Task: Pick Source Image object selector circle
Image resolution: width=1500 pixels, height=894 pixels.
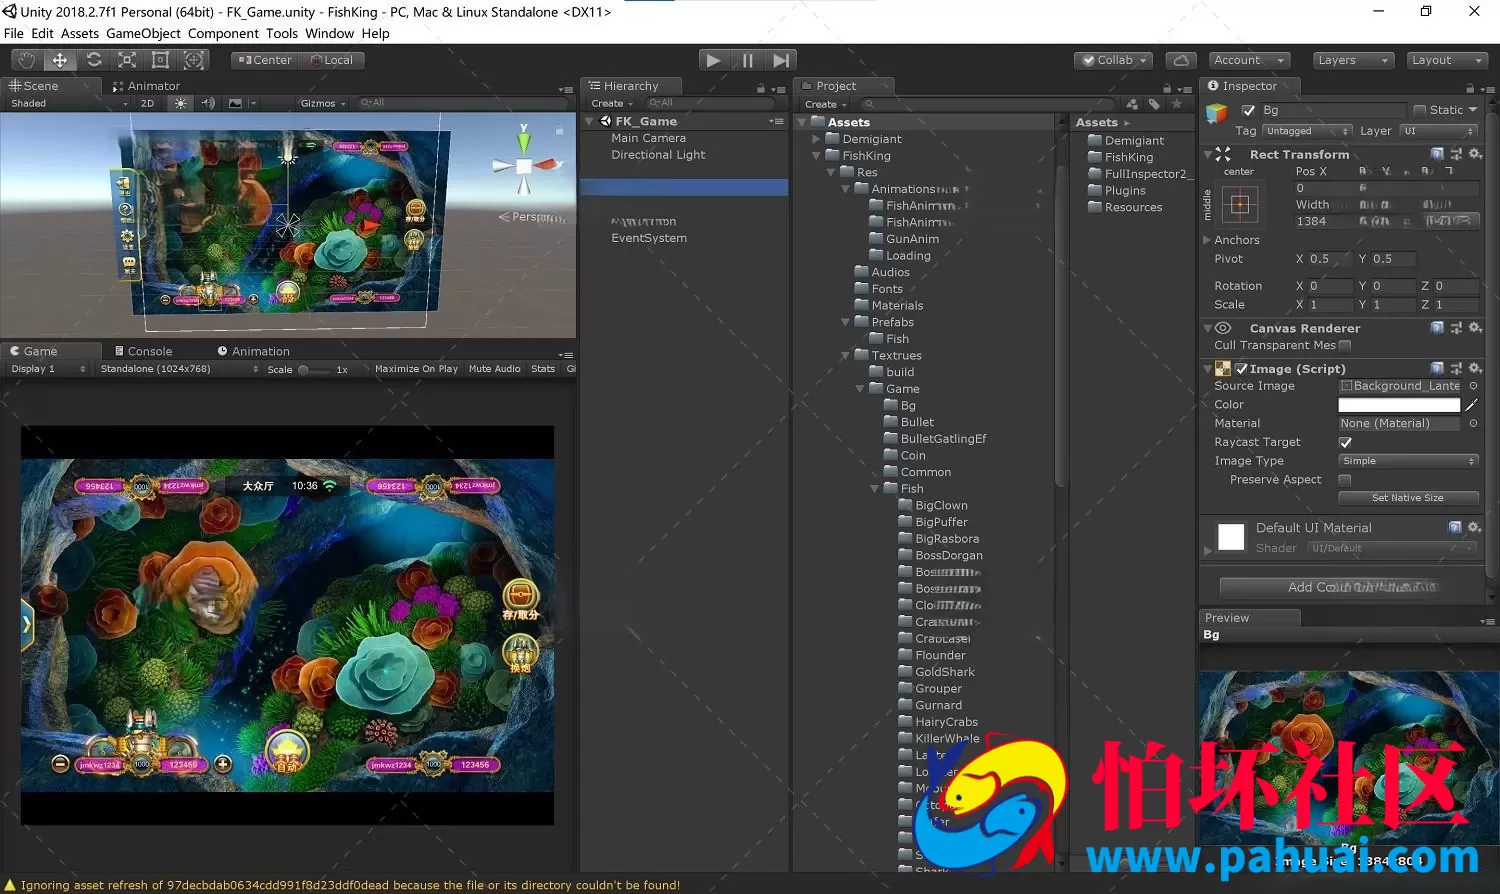Action: click(1473, 386)
